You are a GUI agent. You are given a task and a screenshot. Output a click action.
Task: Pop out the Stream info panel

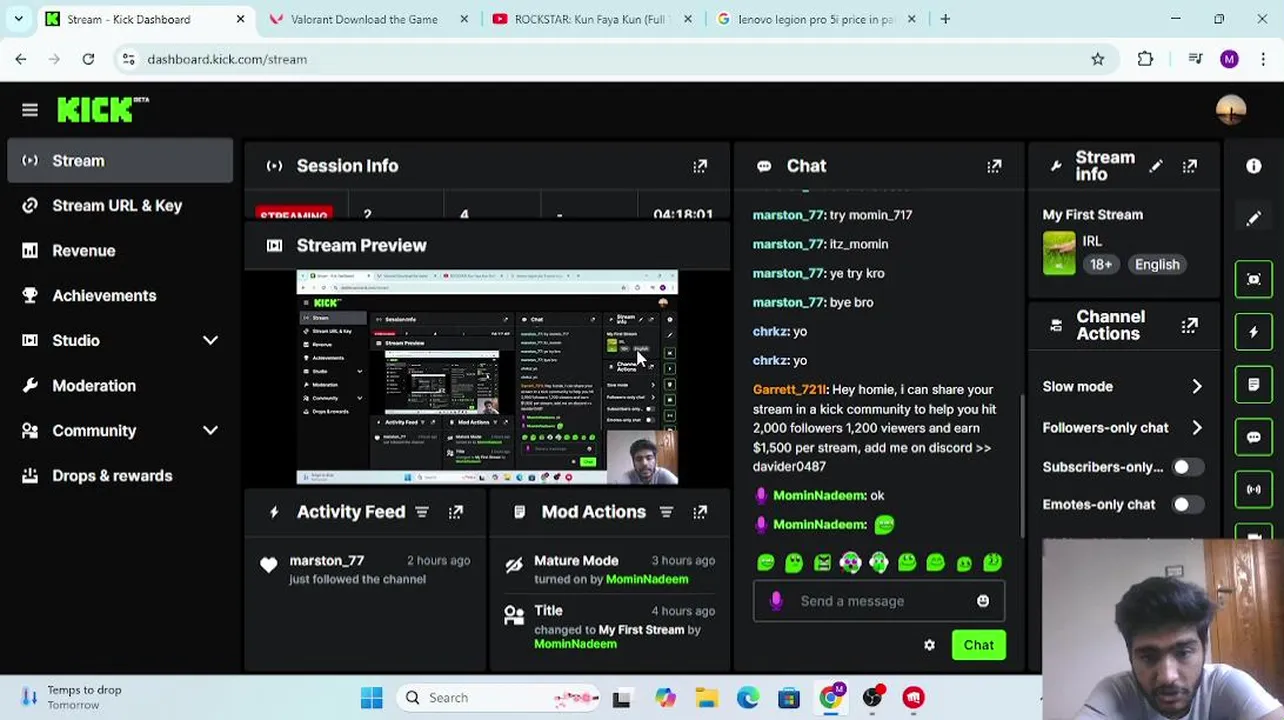(1190, 166)
